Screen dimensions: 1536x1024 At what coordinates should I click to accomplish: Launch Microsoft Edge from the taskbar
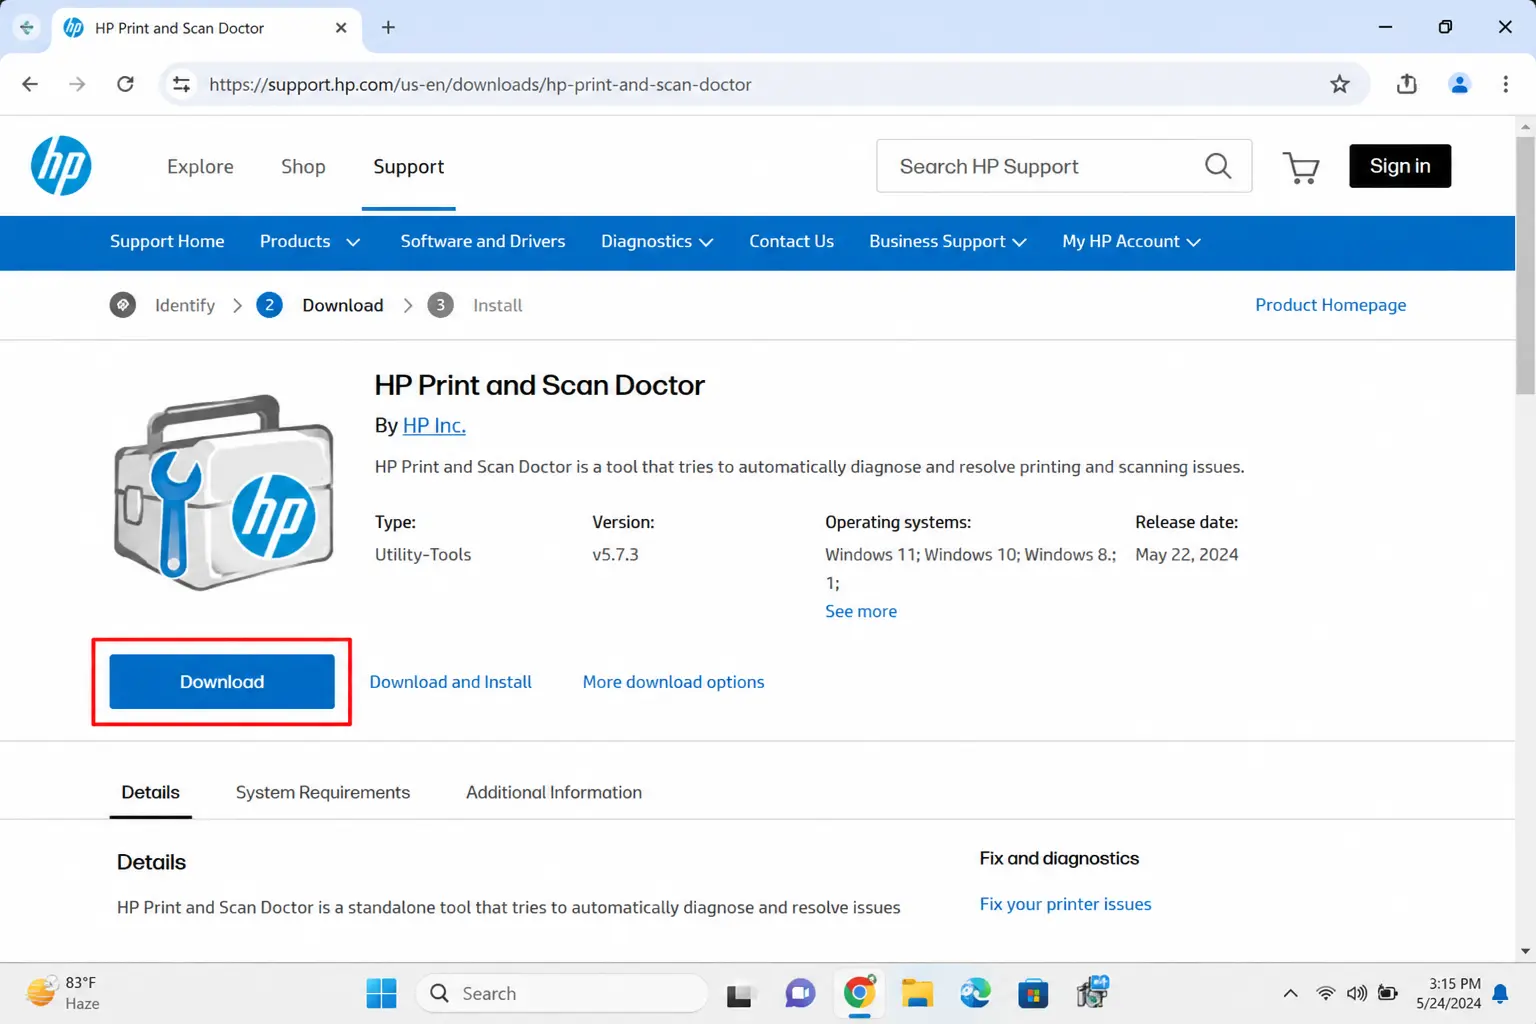coord(975,993)
